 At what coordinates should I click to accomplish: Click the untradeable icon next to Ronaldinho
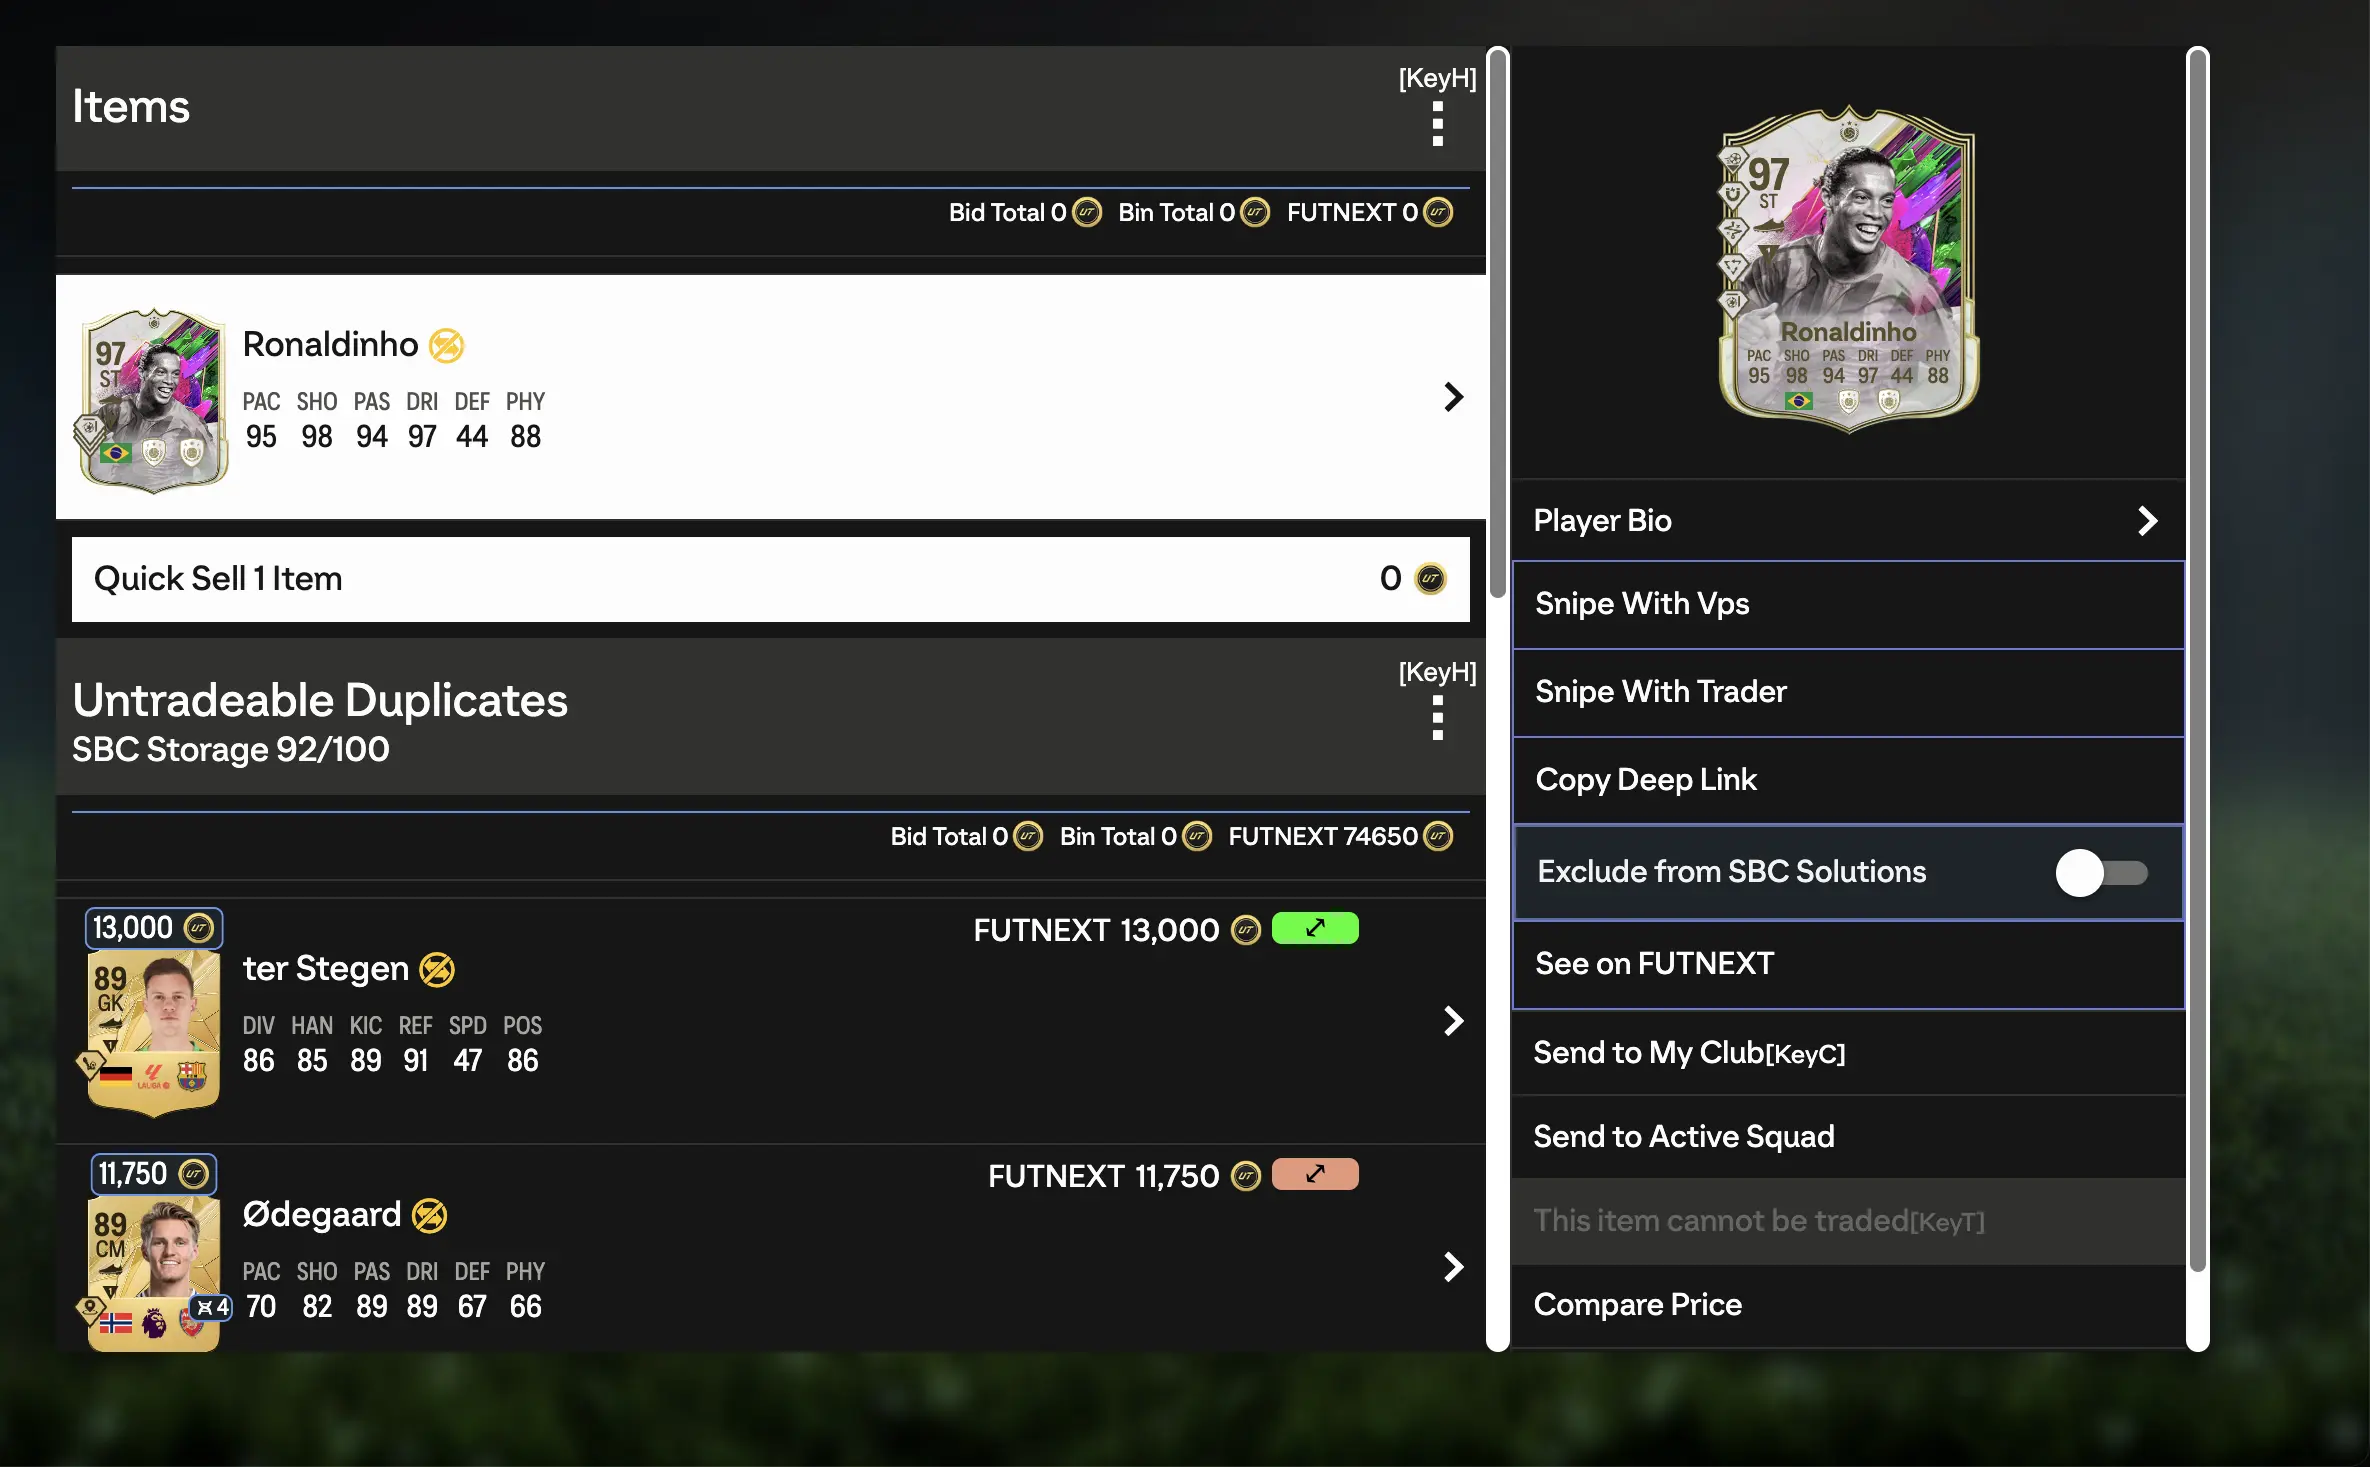pyautogui.click(x=446, y=345)
